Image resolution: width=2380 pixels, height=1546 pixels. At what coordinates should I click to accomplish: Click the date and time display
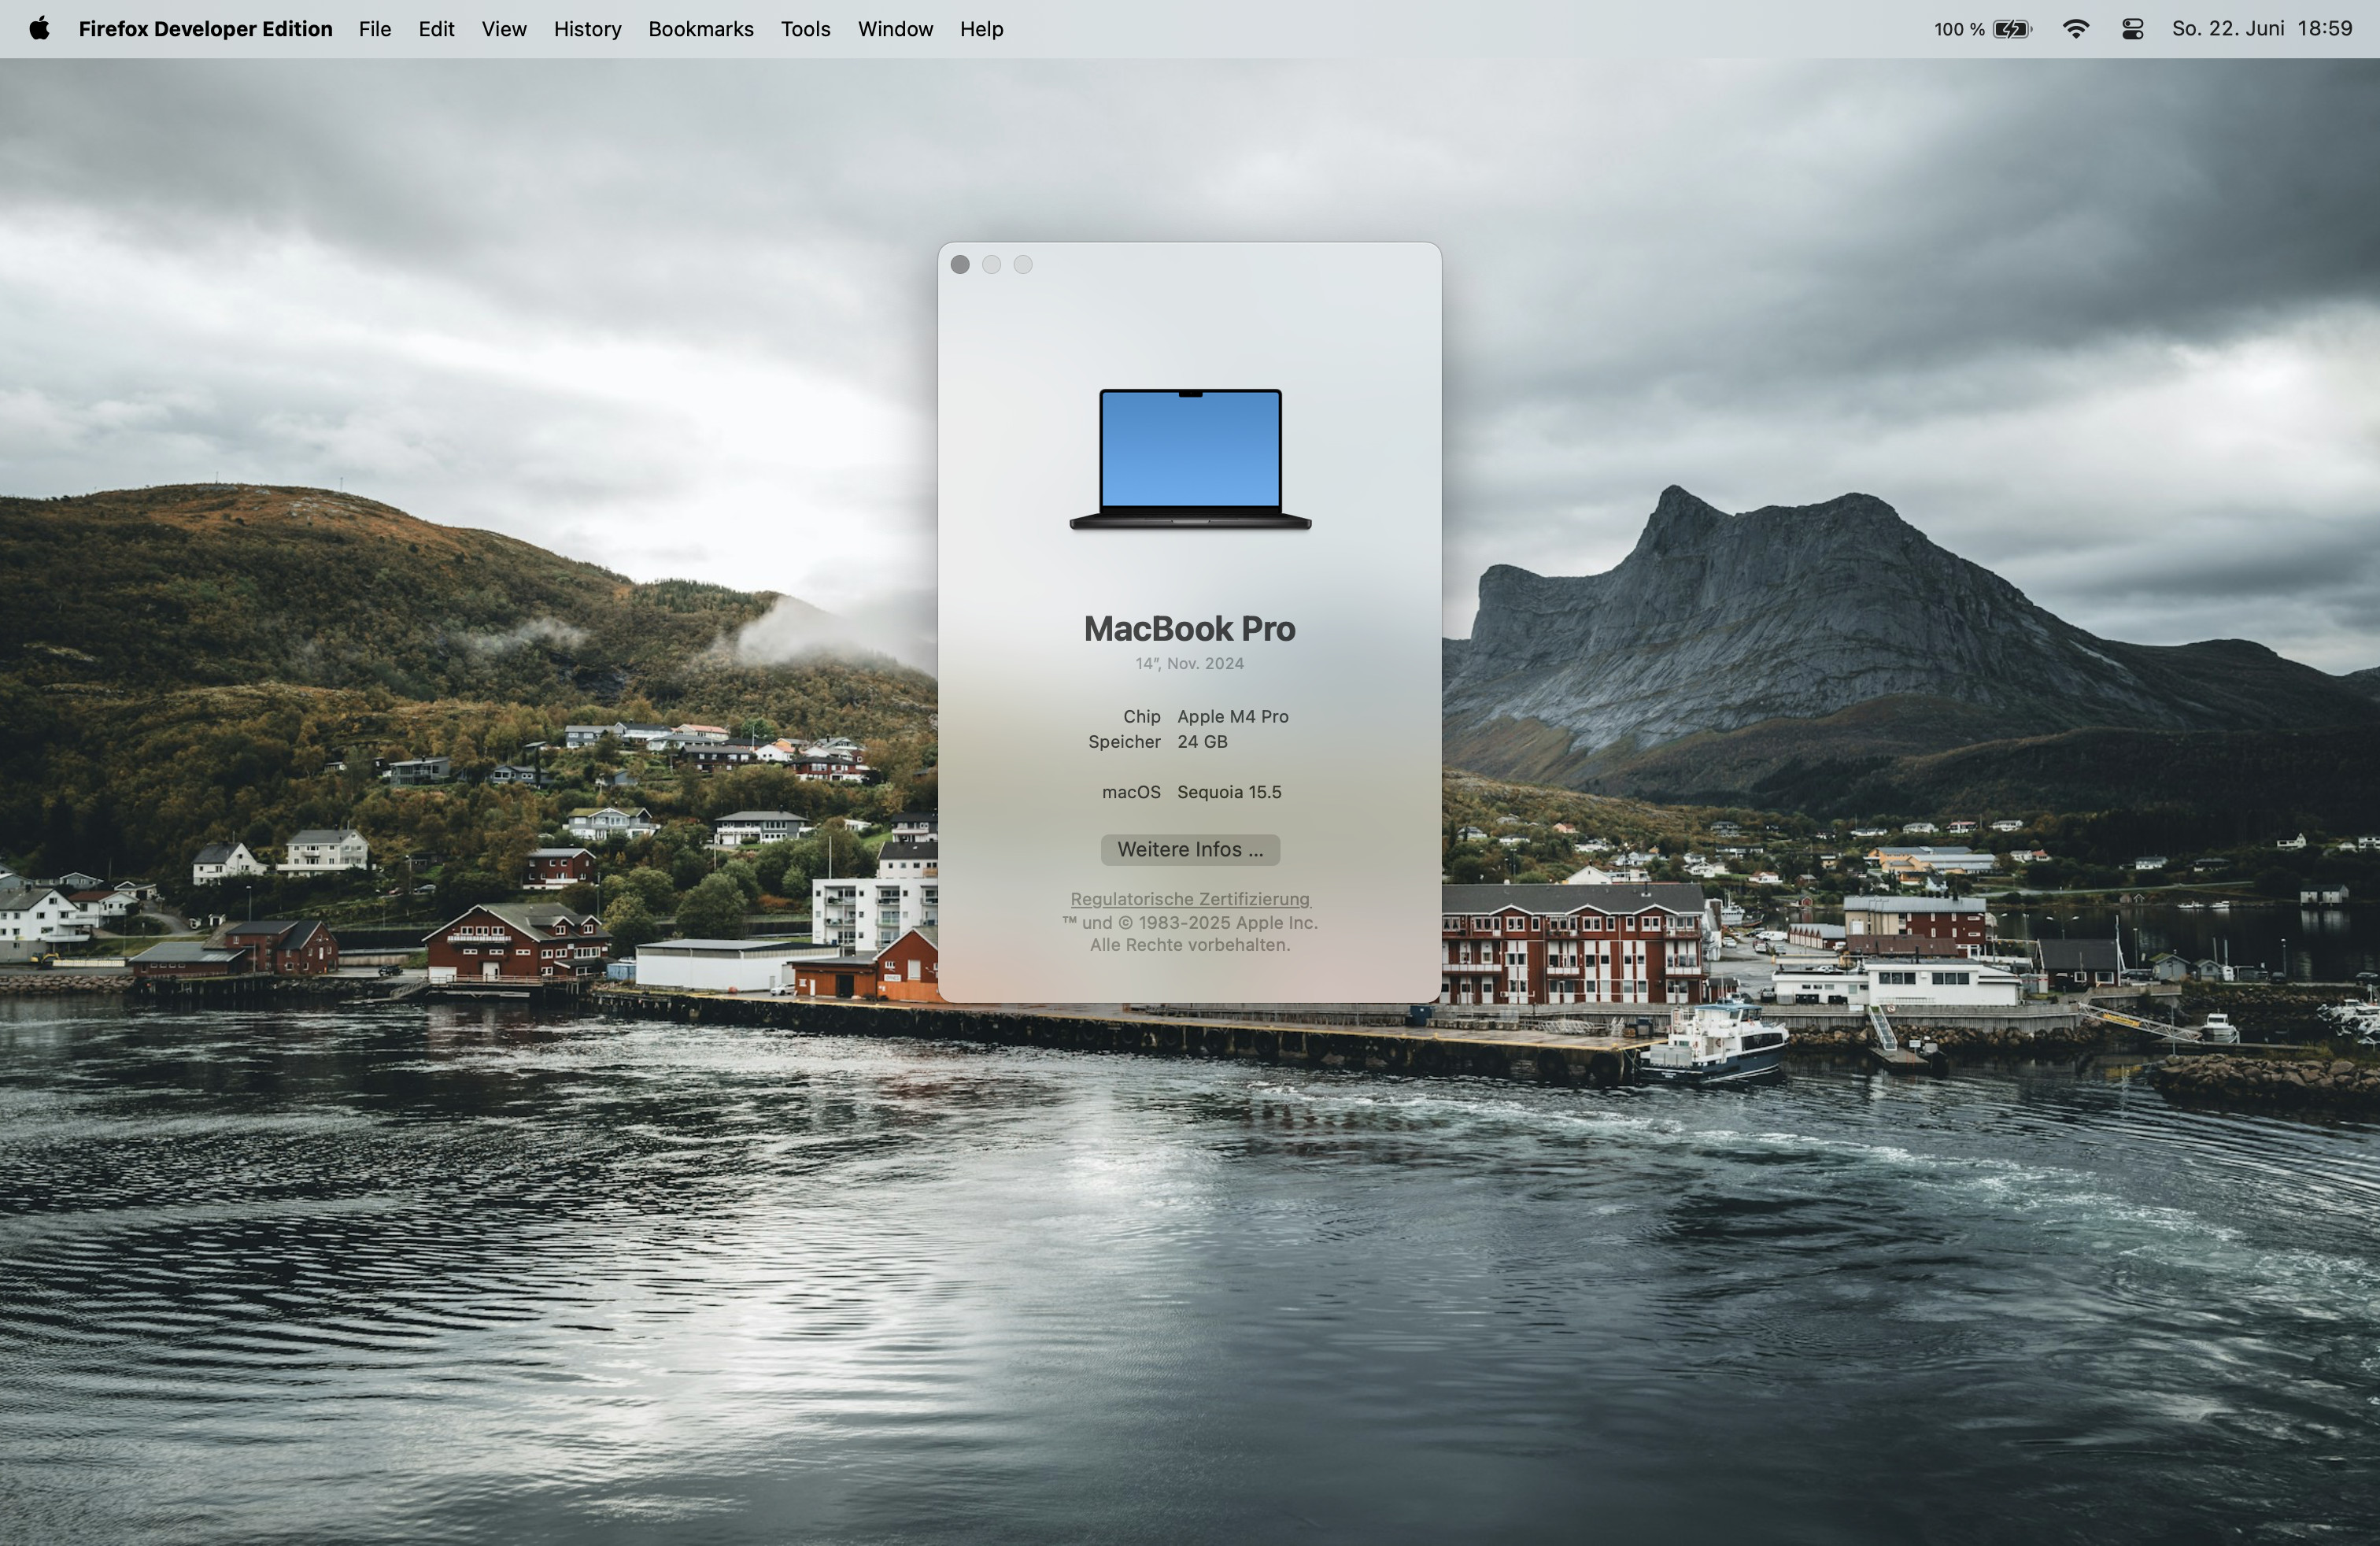(x=2262, y=29)
